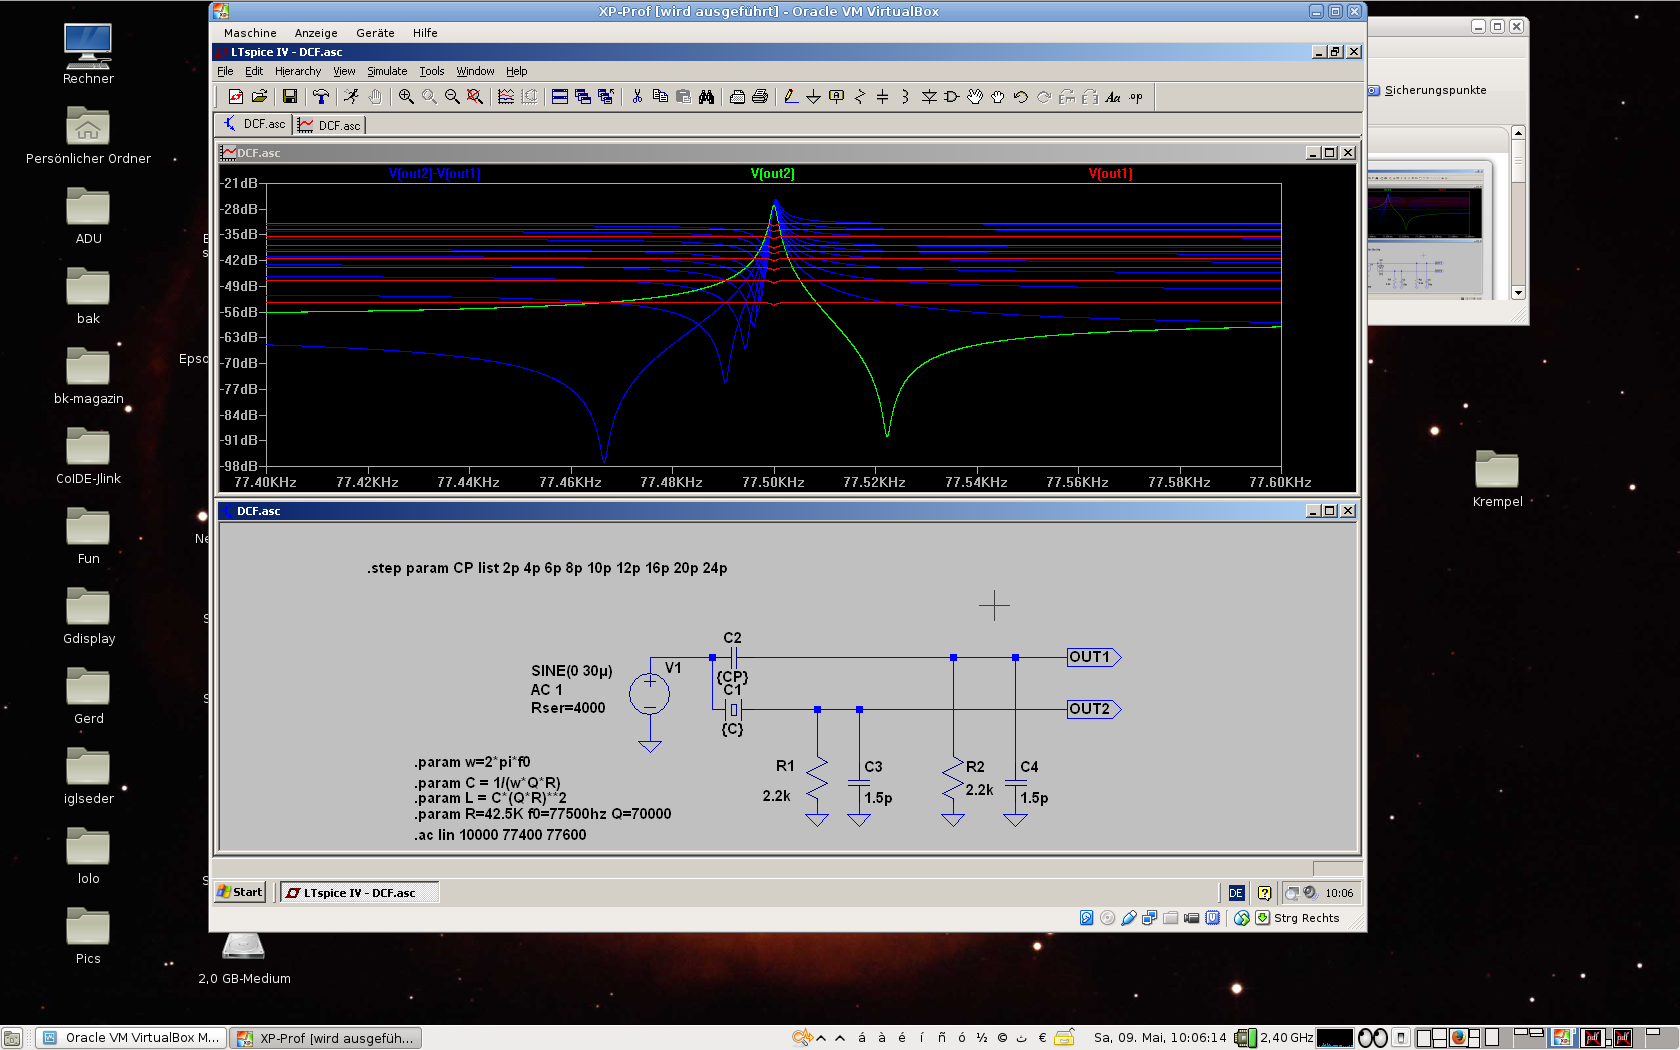Image resolution: width=1680 pixels, height=1050 pixels.
Task: Click the Sicherungspunkte button in back window
Action: click(1427, 90)
